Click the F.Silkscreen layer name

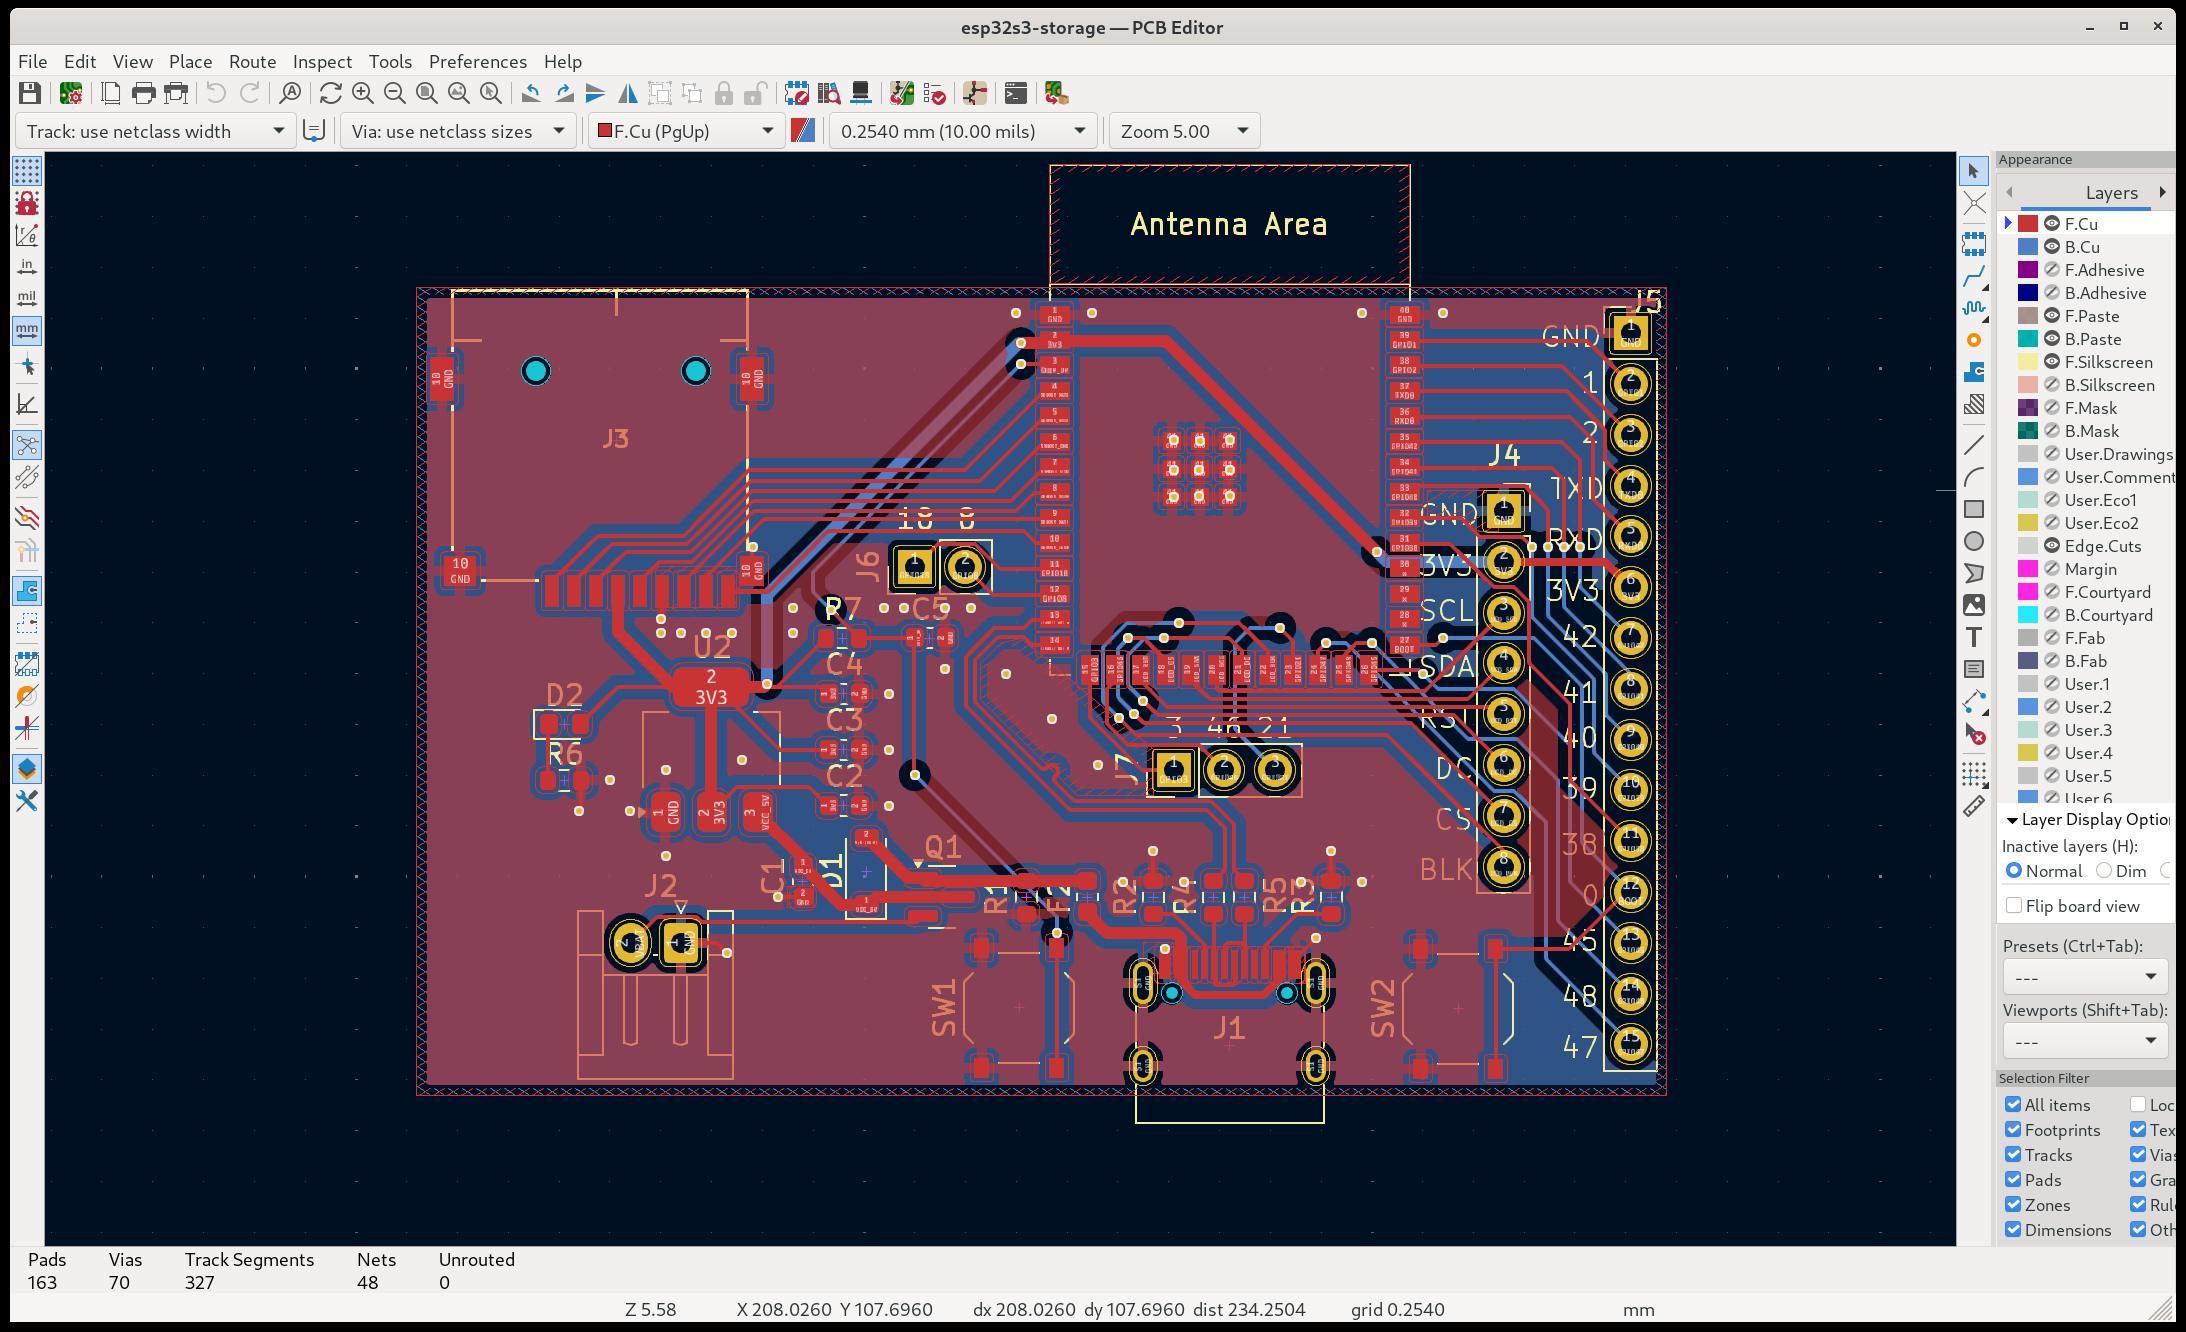click(2108, 362)
